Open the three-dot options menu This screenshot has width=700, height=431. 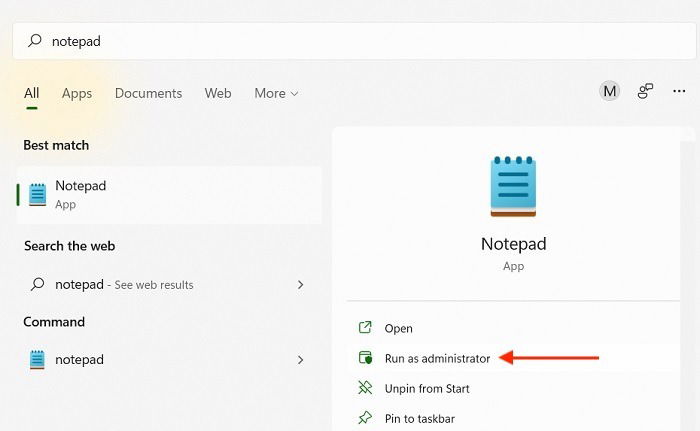coord(679,91)
